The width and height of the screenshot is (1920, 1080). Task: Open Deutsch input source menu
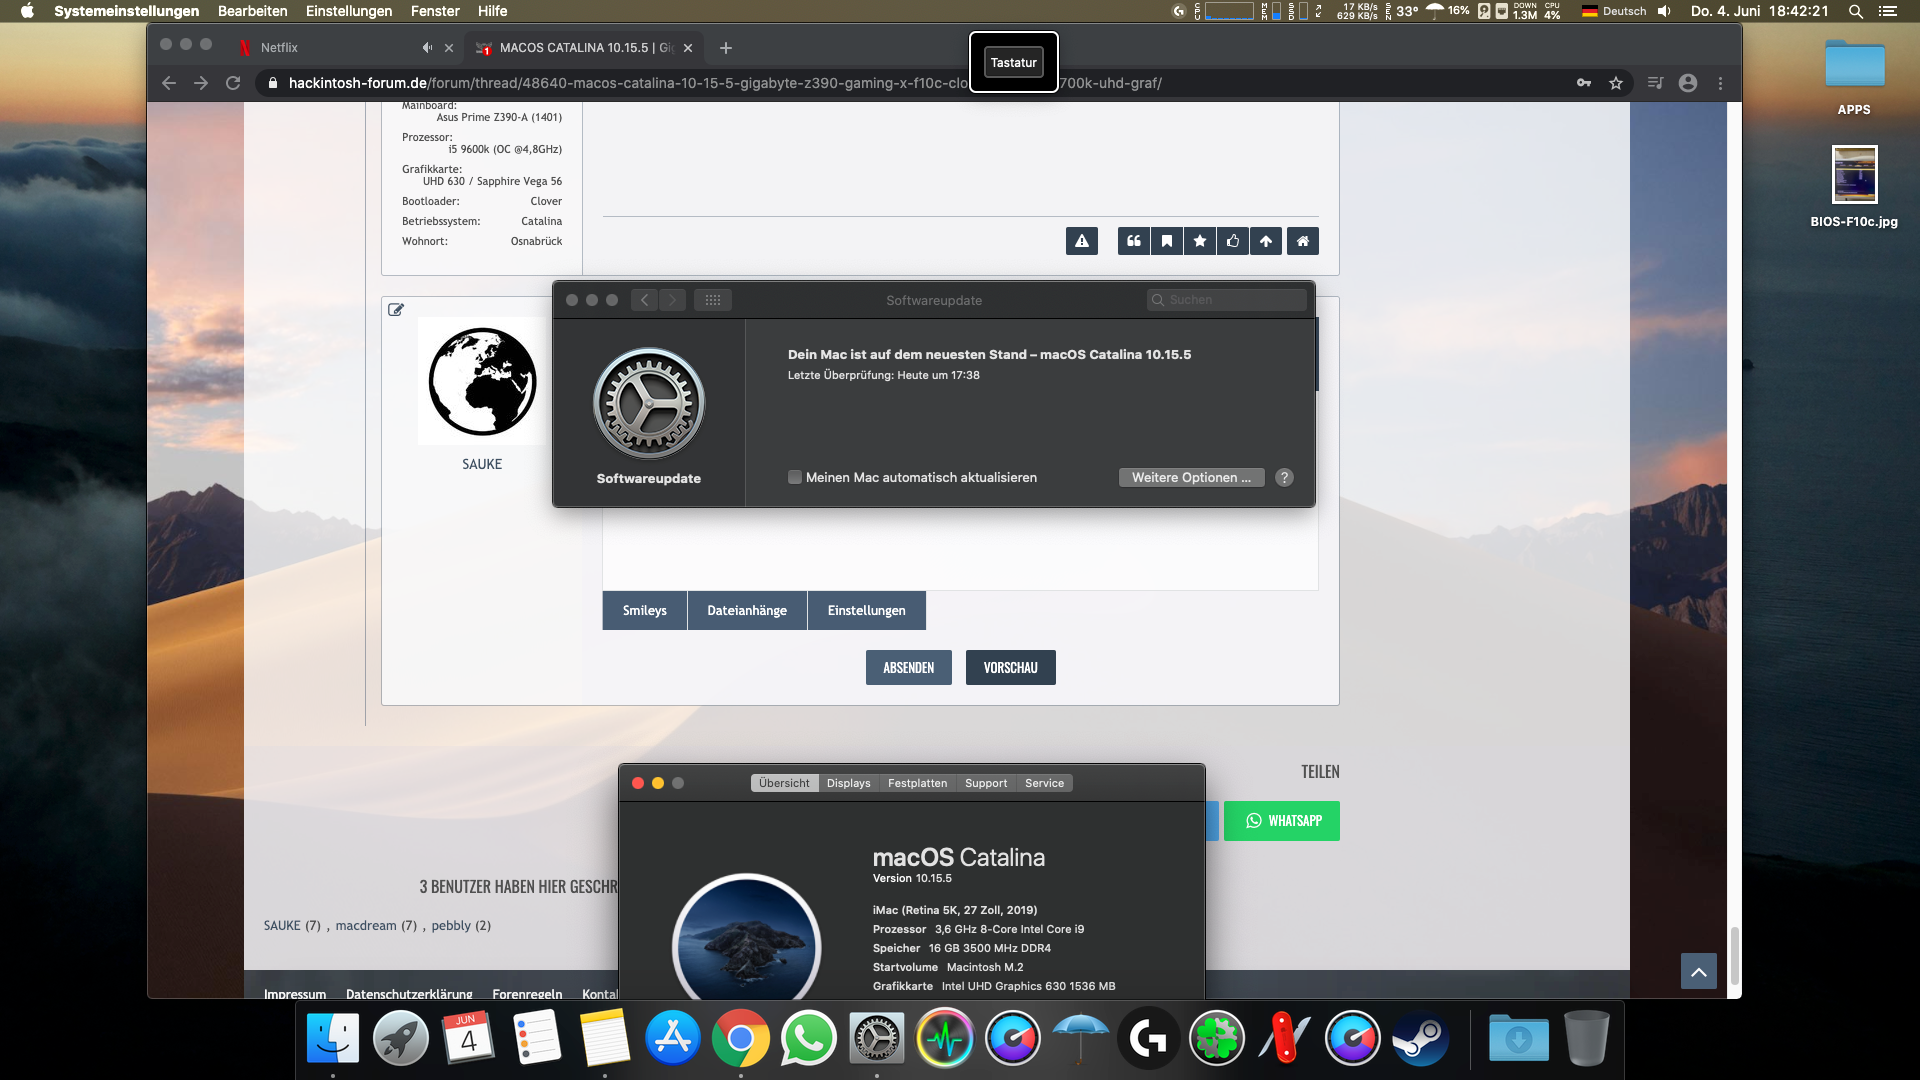click(1613, 11)
